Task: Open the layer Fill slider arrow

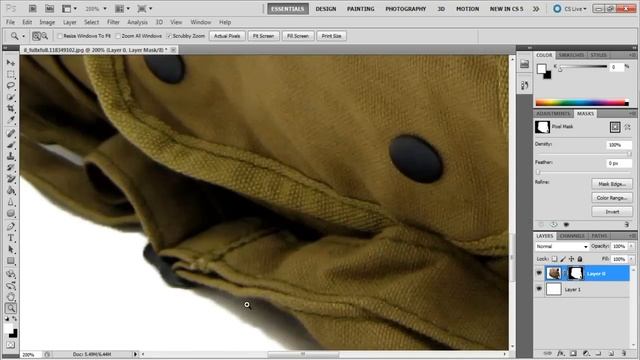Action: click(x=631, y=259)
